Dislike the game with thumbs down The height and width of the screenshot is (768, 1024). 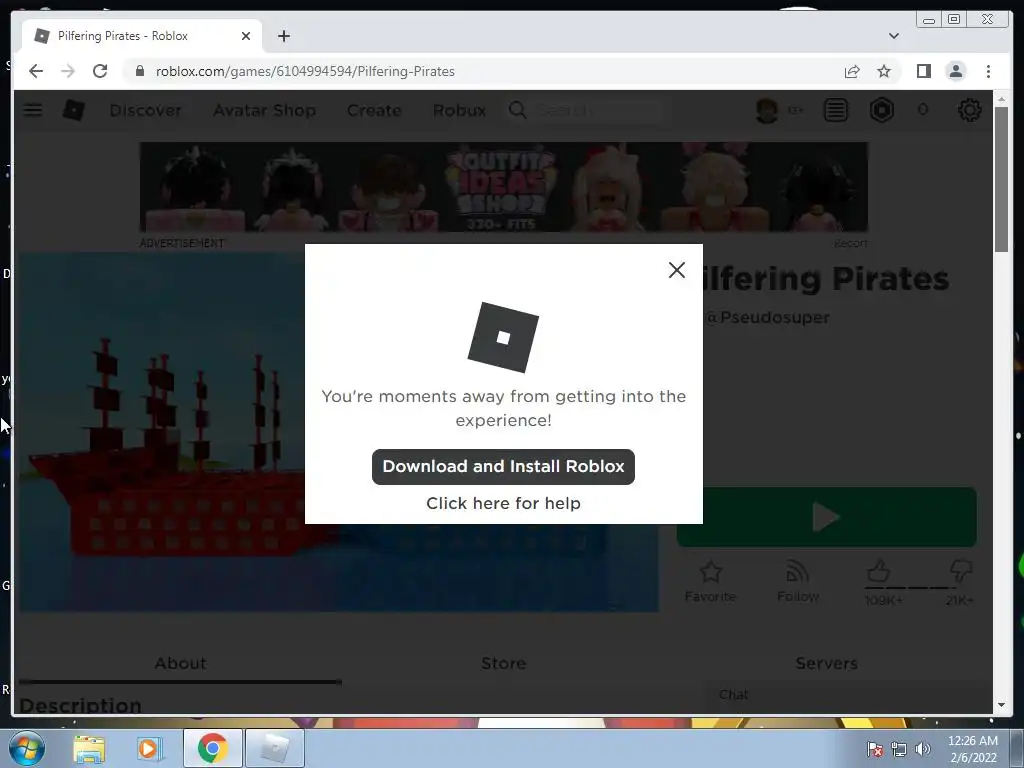coord(960,571)
